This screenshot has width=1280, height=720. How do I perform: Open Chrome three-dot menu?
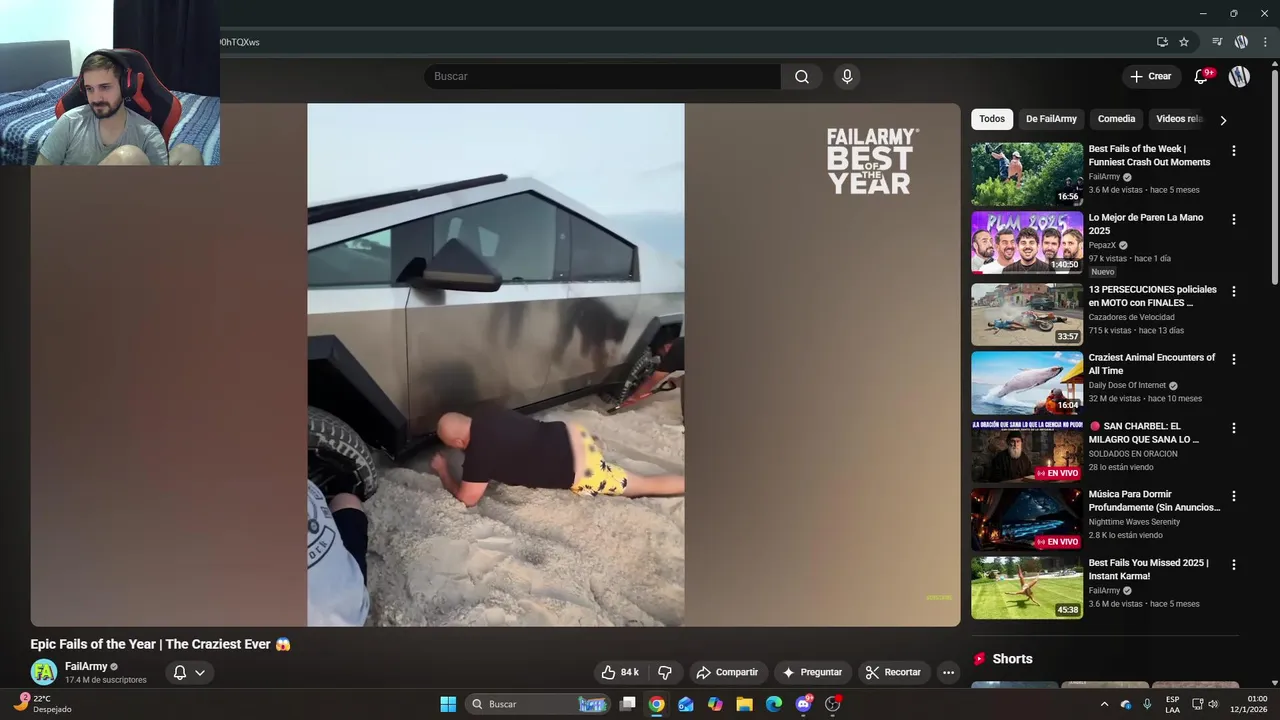click(x=1265, y=42)
